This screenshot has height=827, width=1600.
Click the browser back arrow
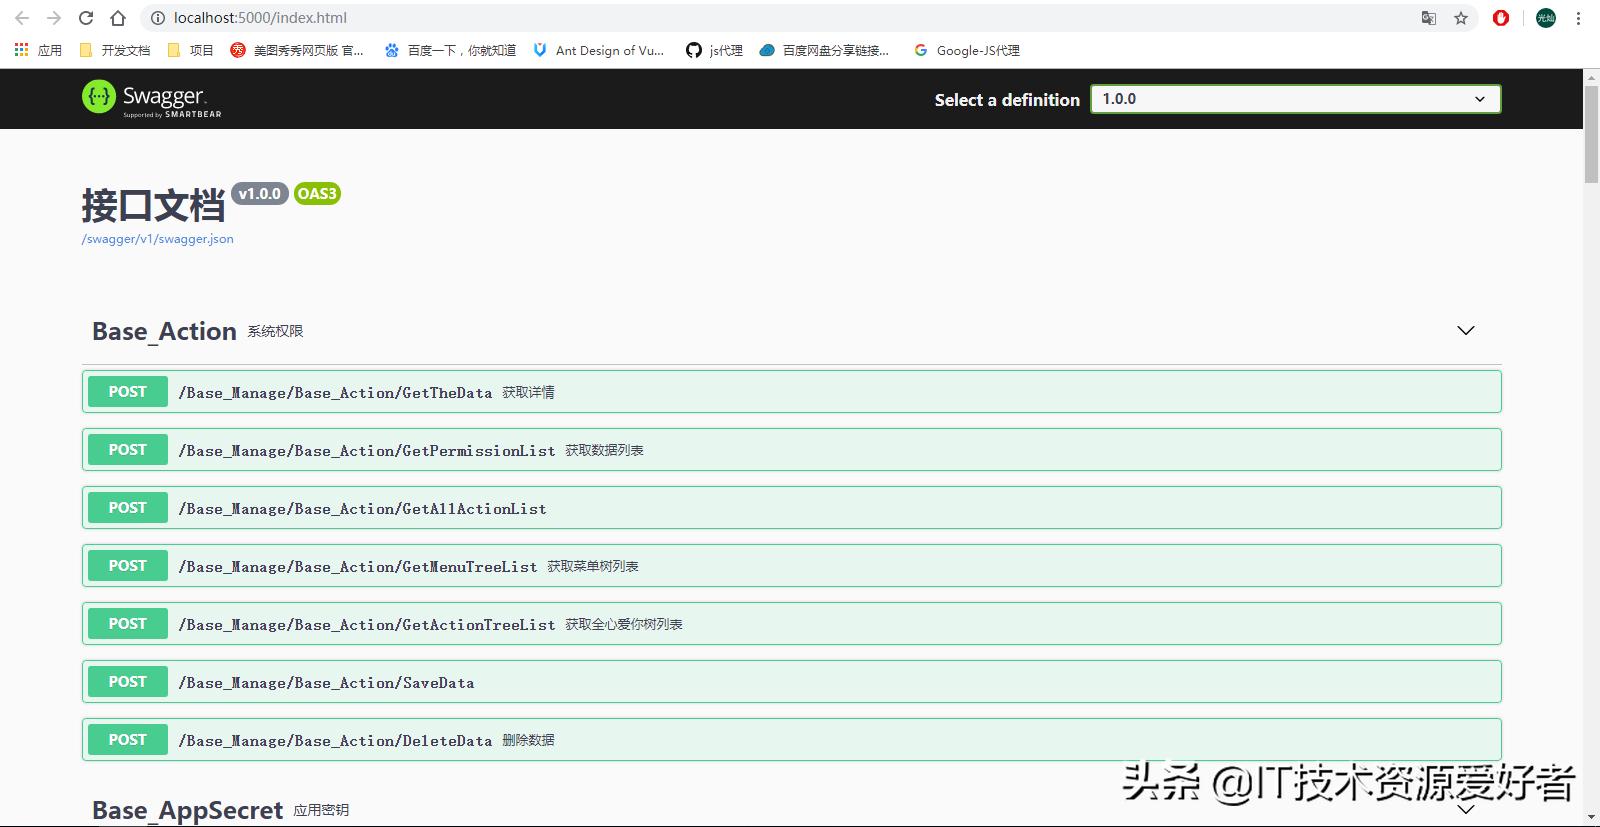22,18
